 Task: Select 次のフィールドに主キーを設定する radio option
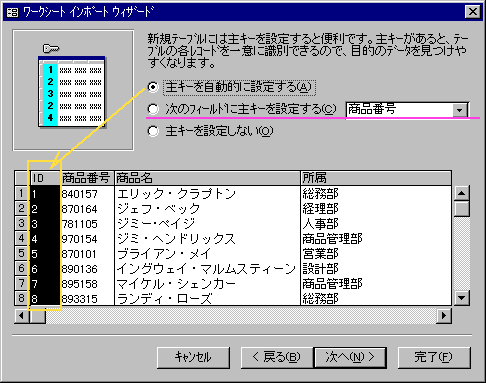click(x=153, y=109)
